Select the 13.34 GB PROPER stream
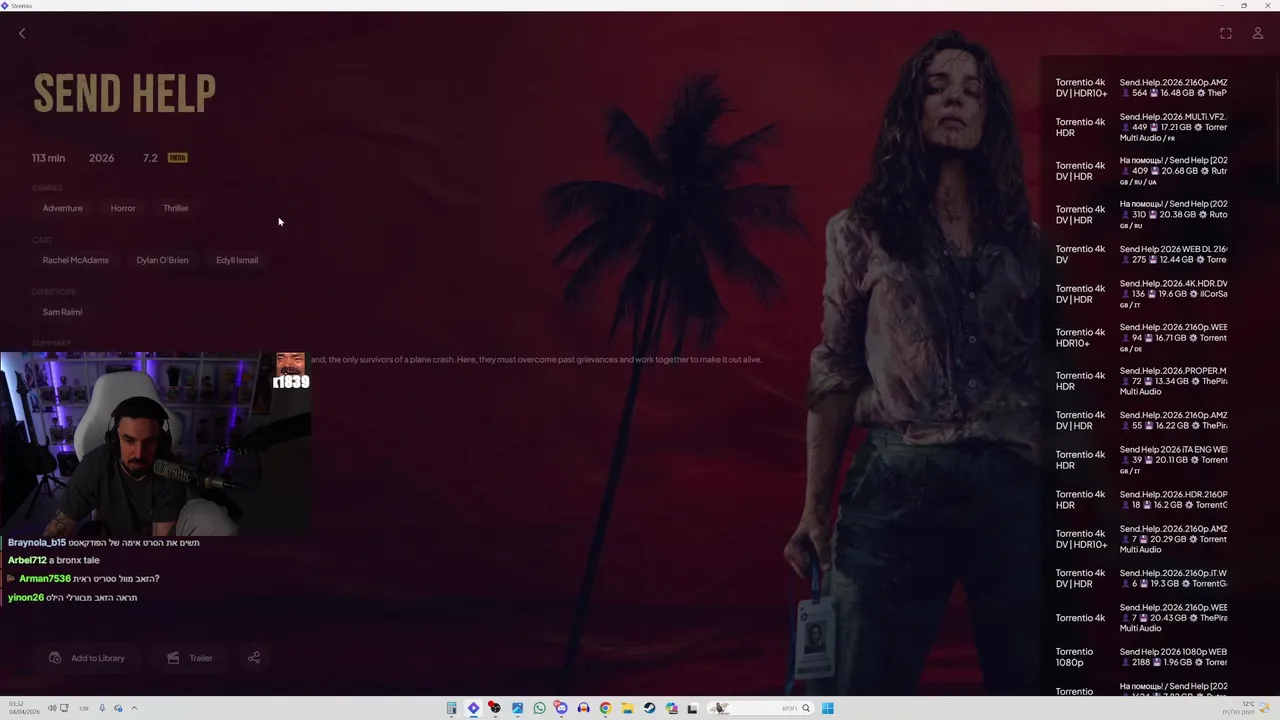1280x720 pixels. tap(1141, 381)
